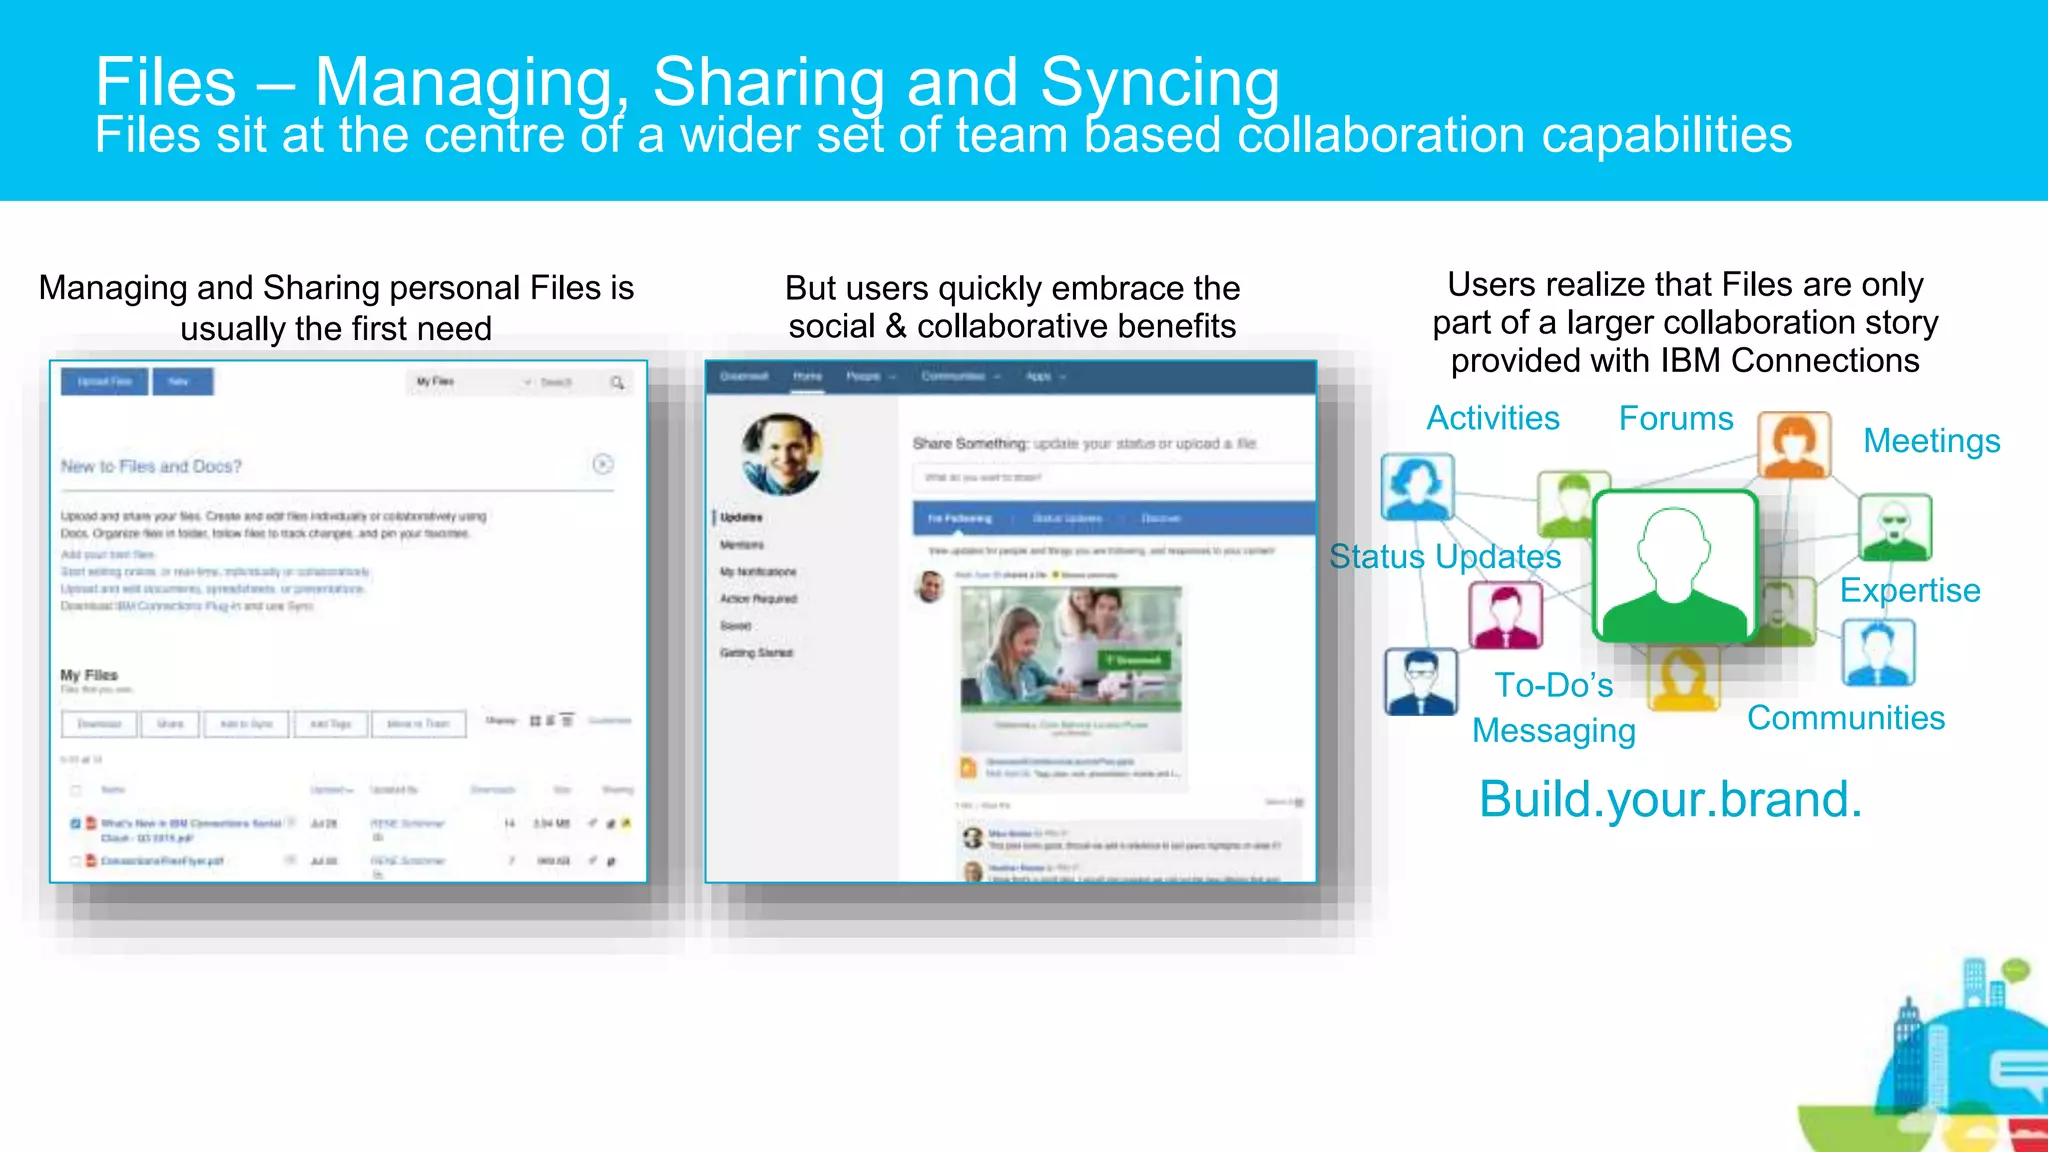Click the Customize link beside display icons
The height and width of the screenshot is (1152, 2048).
click(x=609, y=720)
